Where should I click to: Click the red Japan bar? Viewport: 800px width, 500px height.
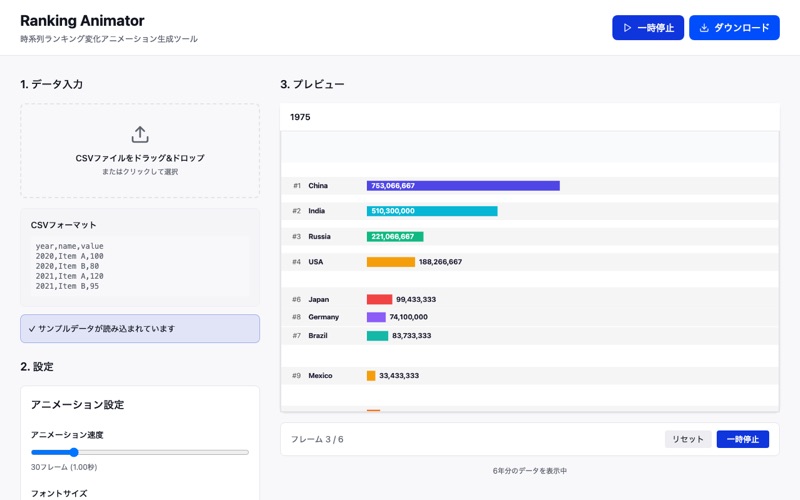coord(380,299)
